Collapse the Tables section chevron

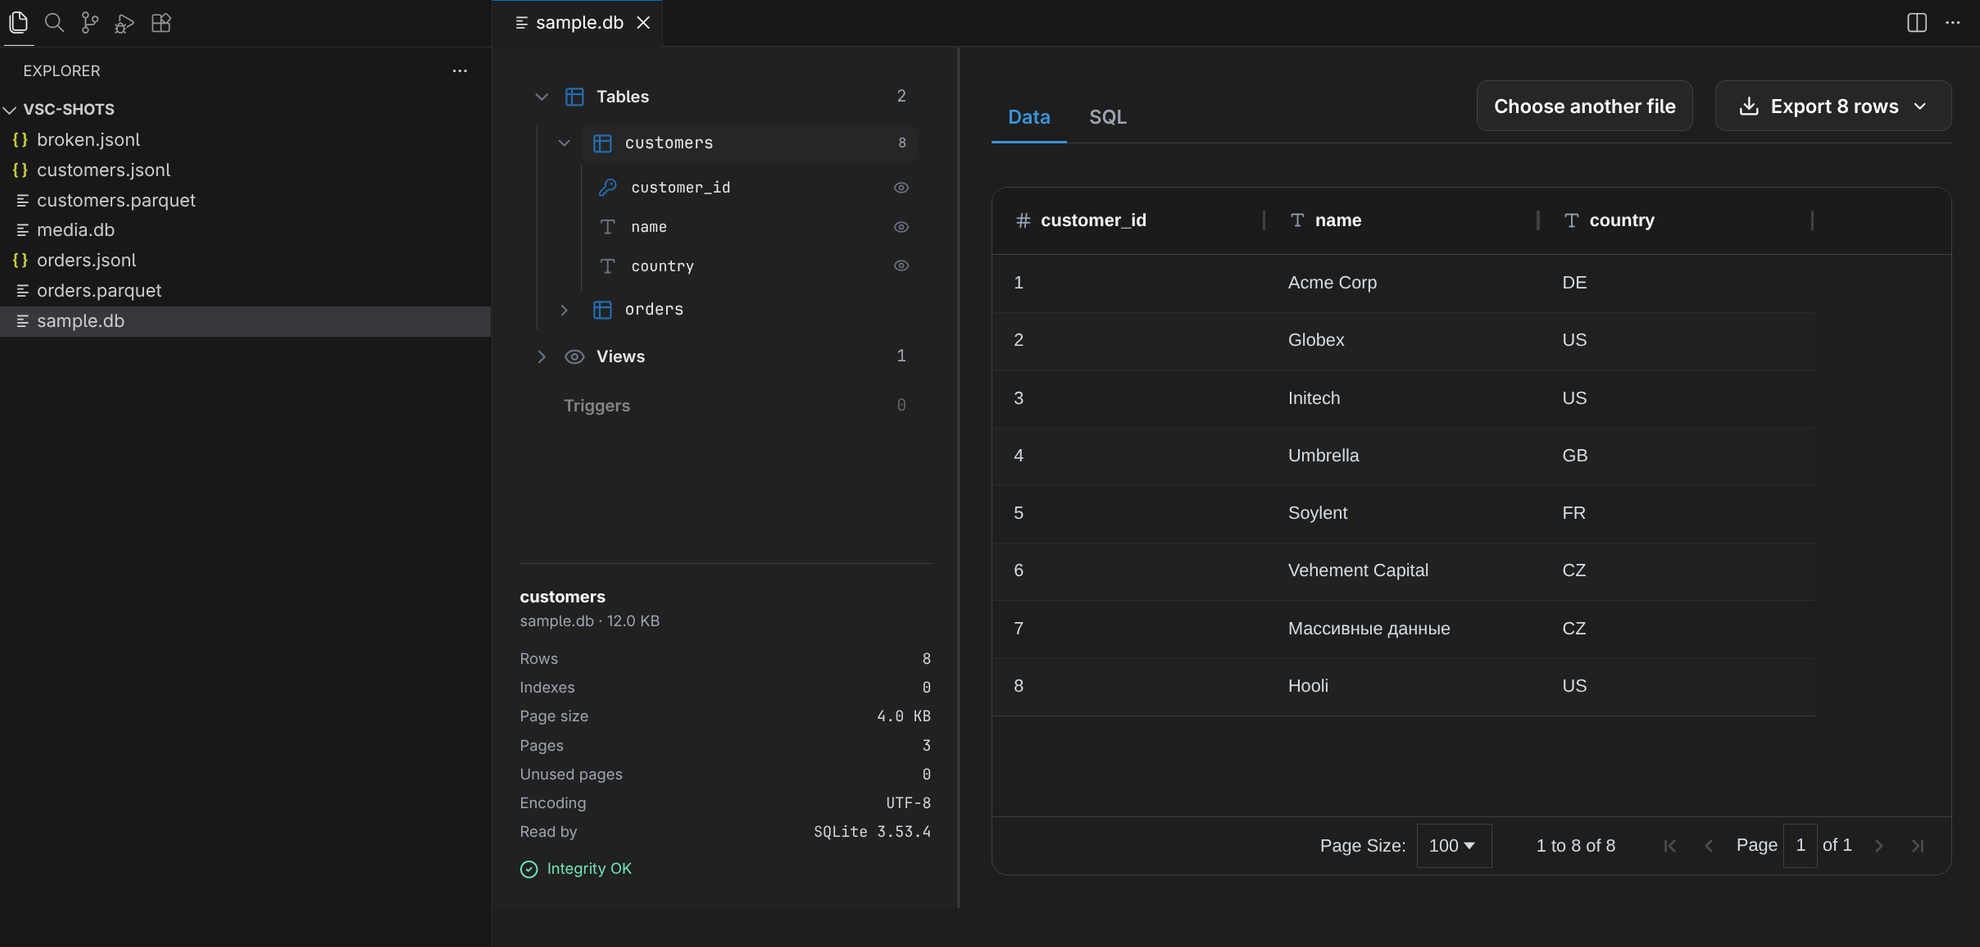click(541, 97)
